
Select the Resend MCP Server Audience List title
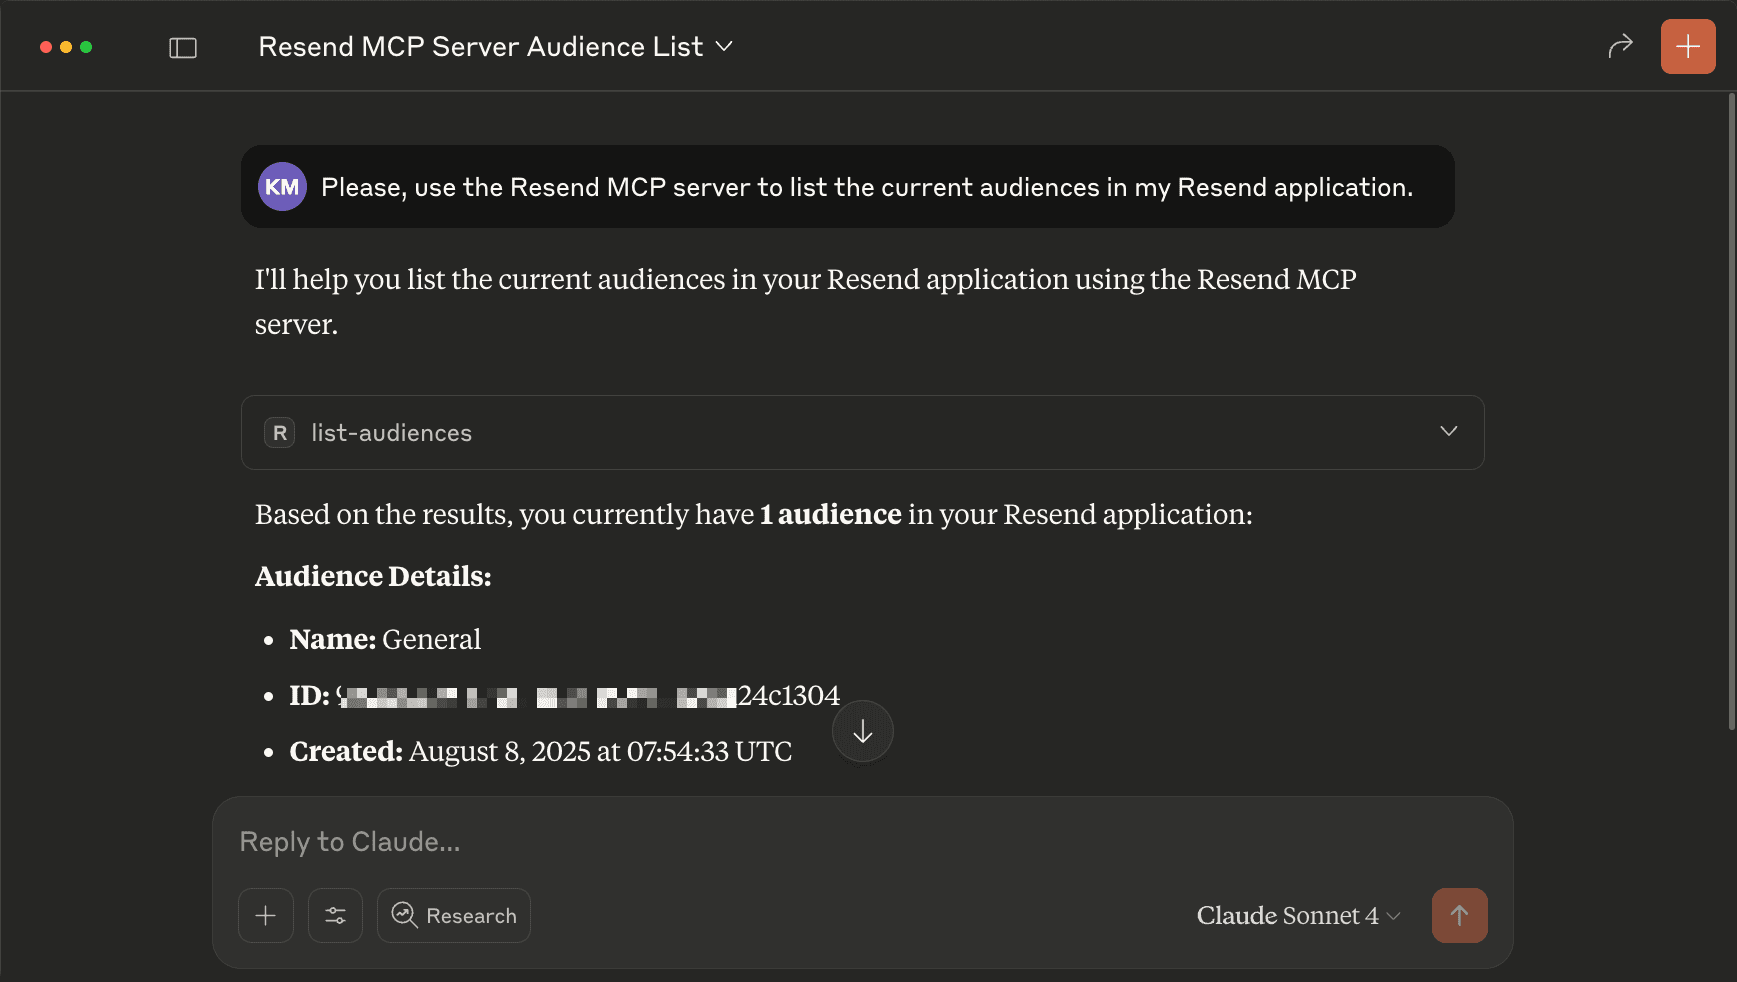coord(480,46)
